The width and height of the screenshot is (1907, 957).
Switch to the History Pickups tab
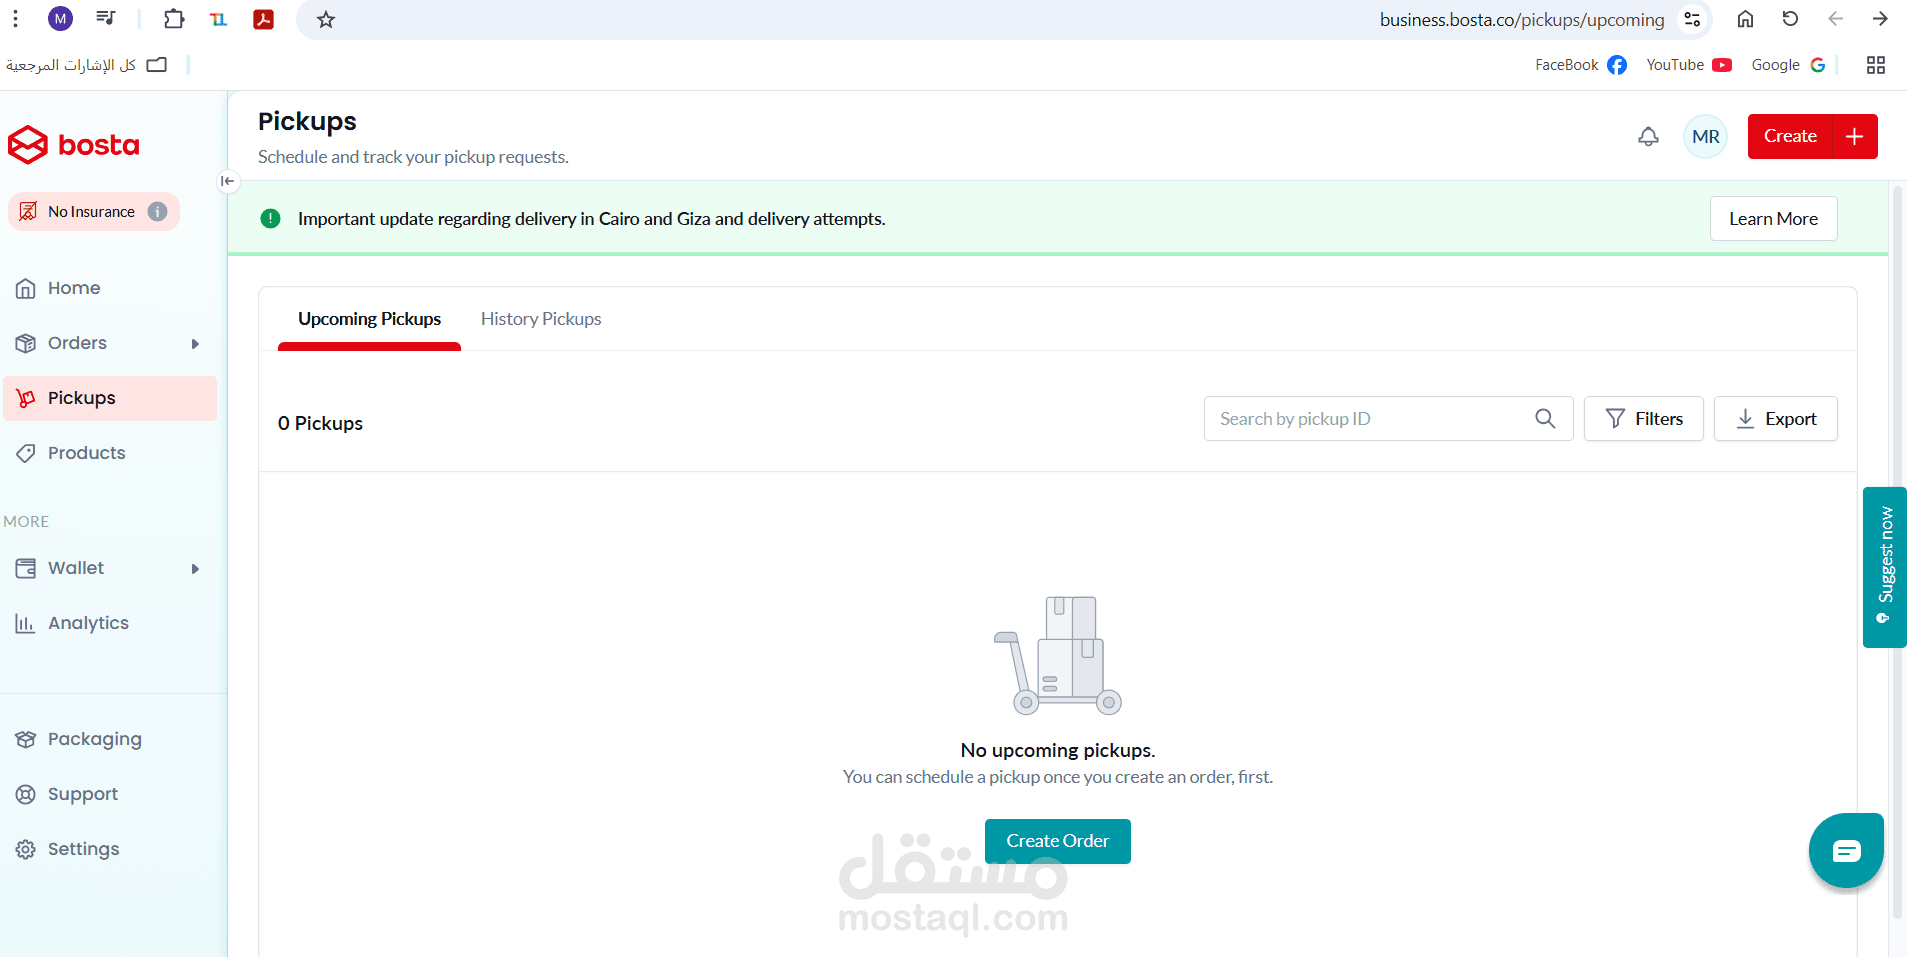pyautogui.click(x=541, y=319)
